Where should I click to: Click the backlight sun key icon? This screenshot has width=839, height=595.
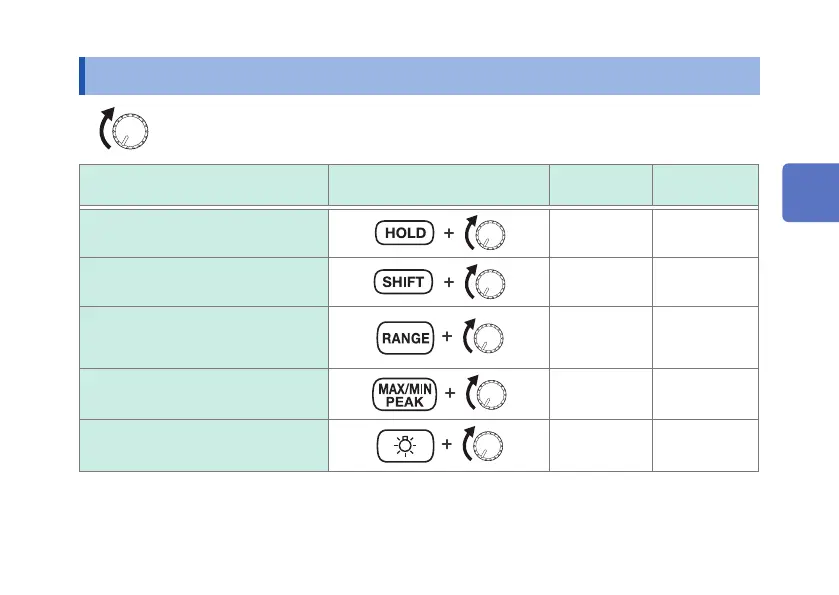(x=405, y=445)
